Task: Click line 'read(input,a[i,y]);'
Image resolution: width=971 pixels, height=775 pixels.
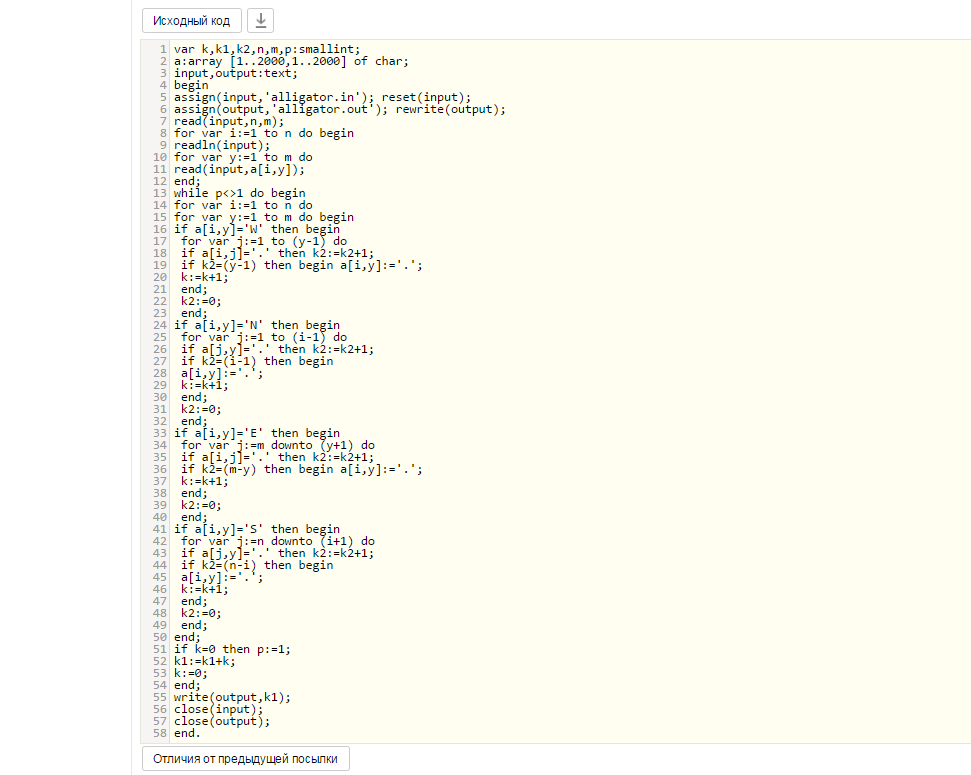Action: [x=239, y=169]
